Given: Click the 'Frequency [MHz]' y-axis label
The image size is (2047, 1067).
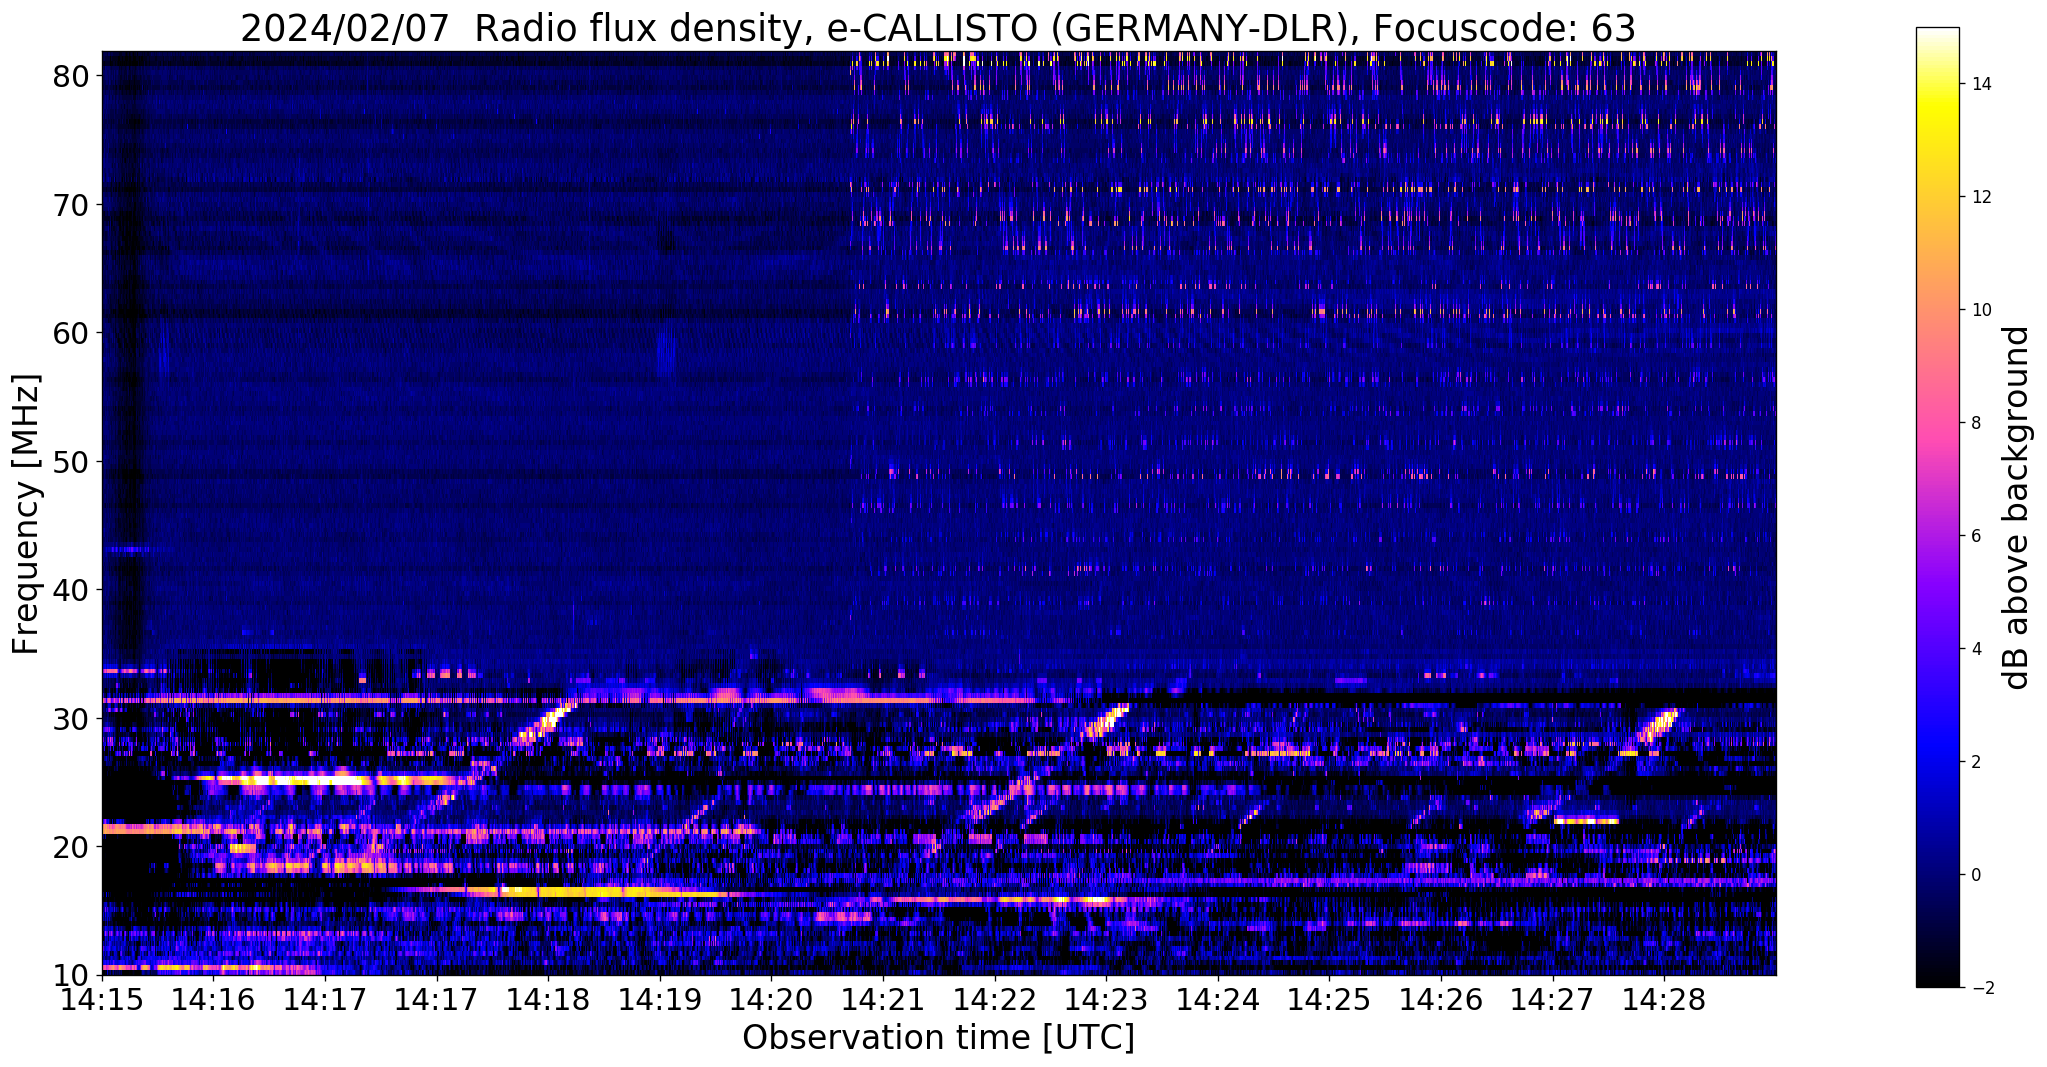Looking at the screenshot, I should point(27,515).
